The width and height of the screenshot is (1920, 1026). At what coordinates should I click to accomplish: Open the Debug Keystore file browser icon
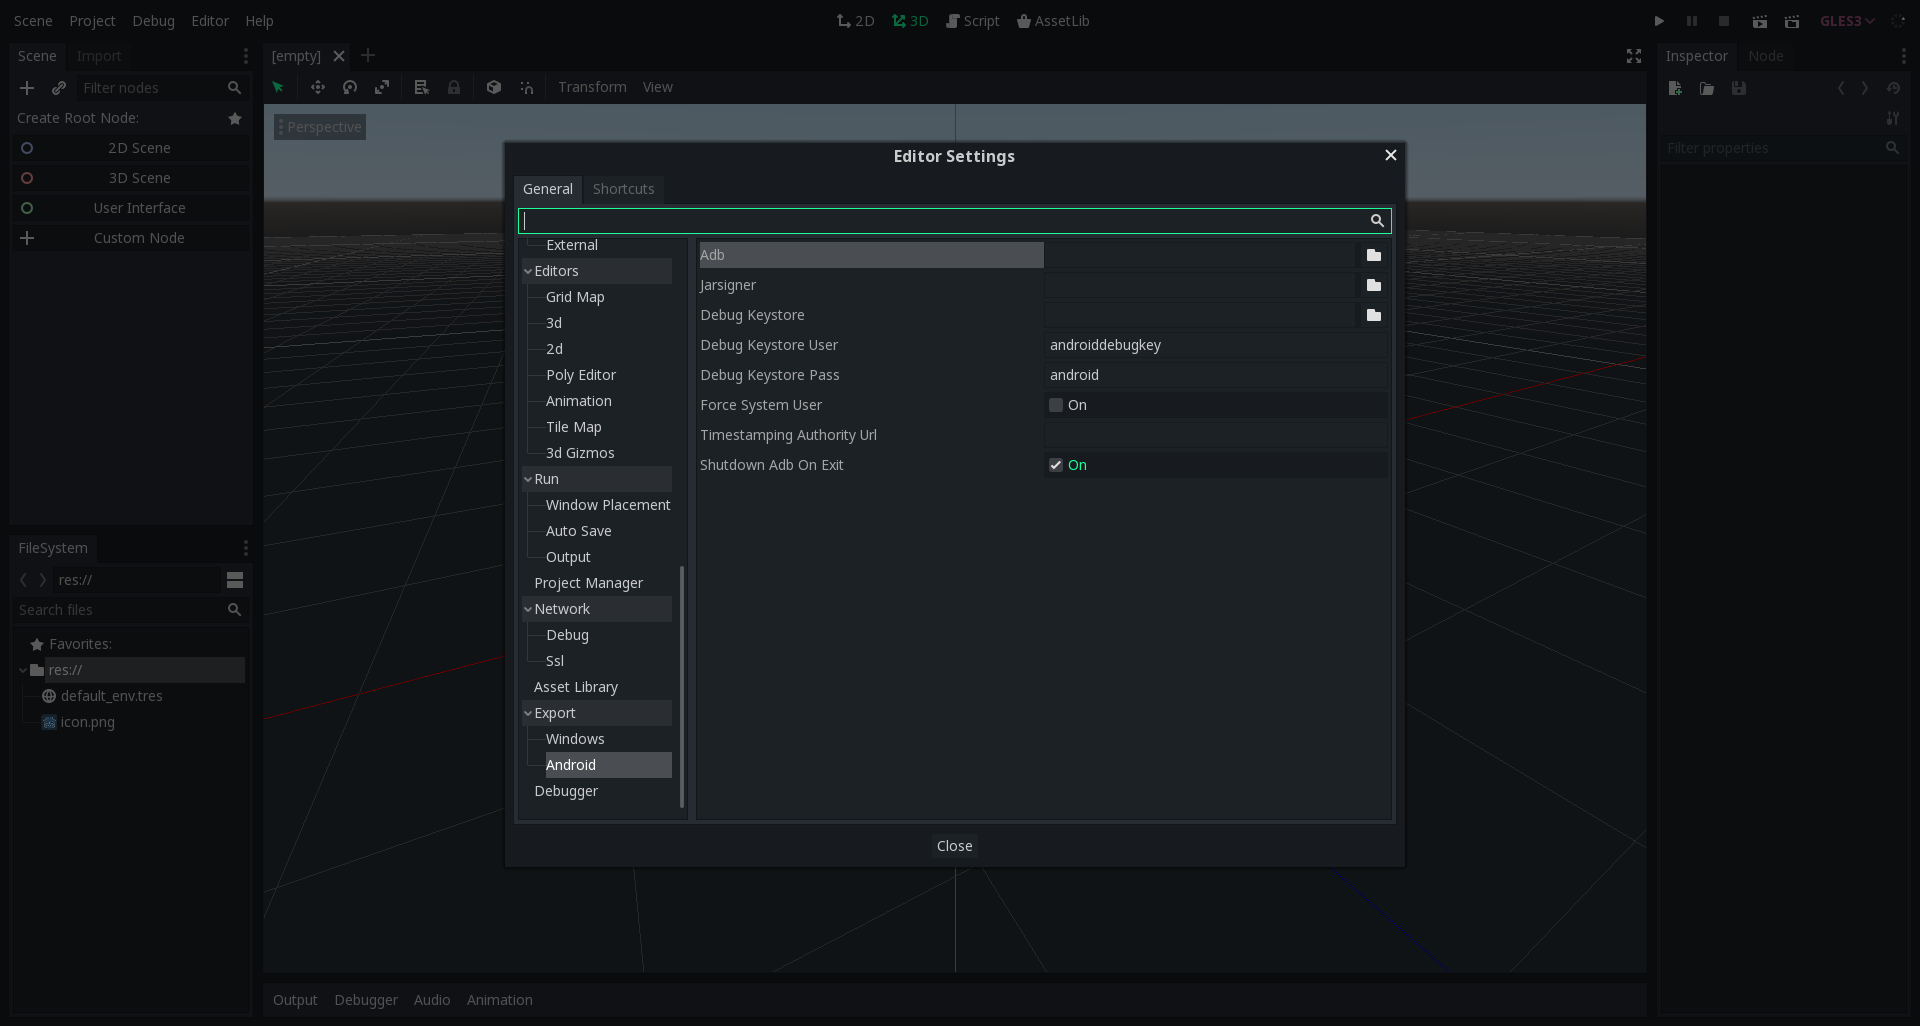tap(1373, 315)
